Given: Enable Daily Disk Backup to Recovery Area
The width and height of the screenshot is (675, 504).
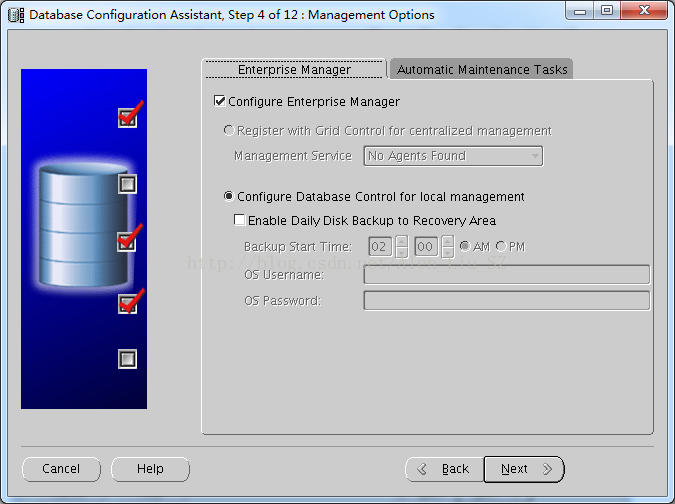Looking at the screenshot, I should [239, 220].
